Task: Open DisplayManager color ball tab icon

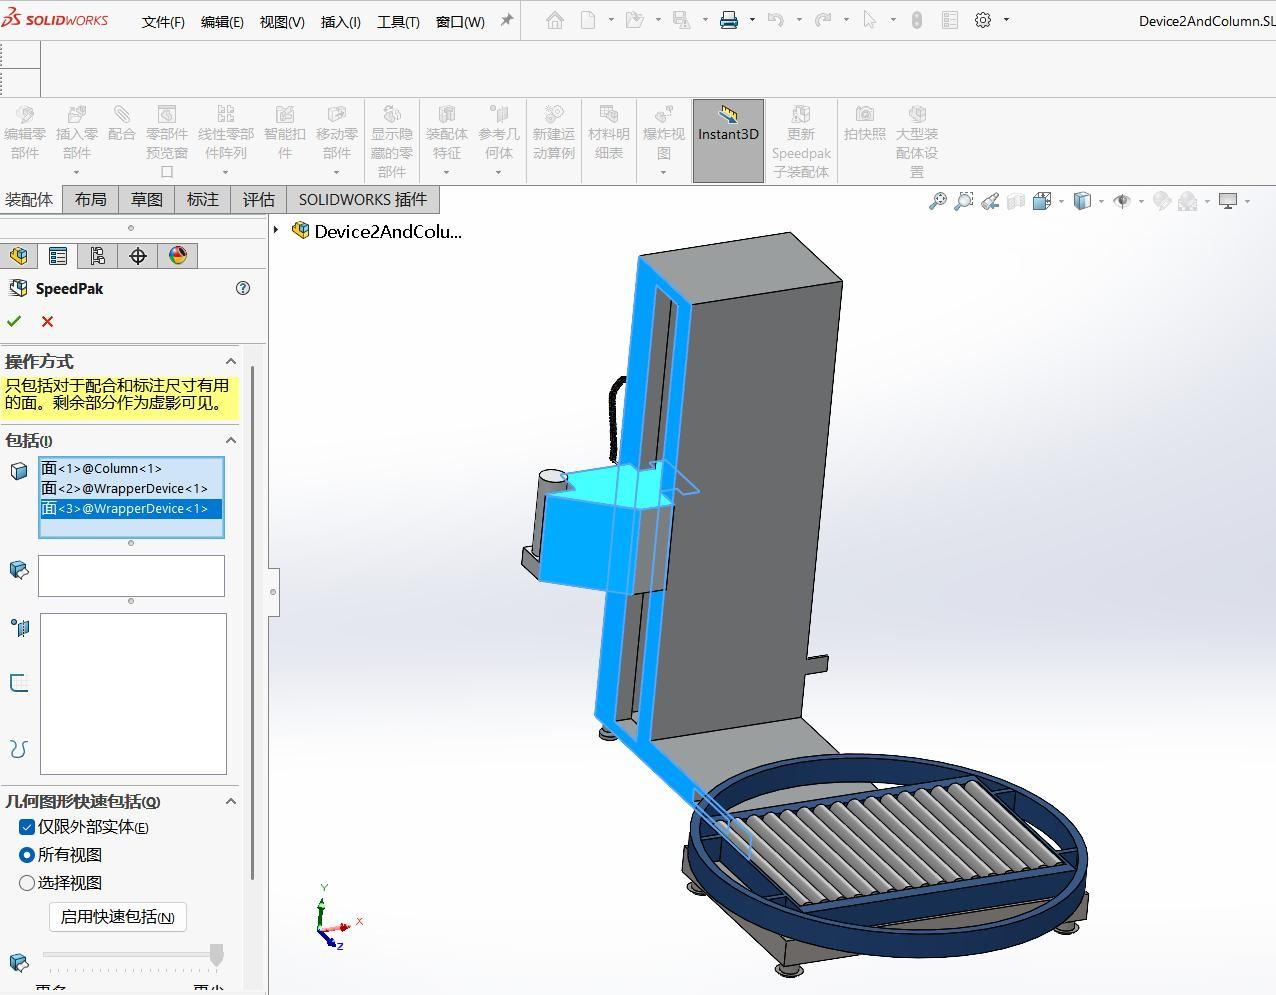Action: click(x=178, y=256)
